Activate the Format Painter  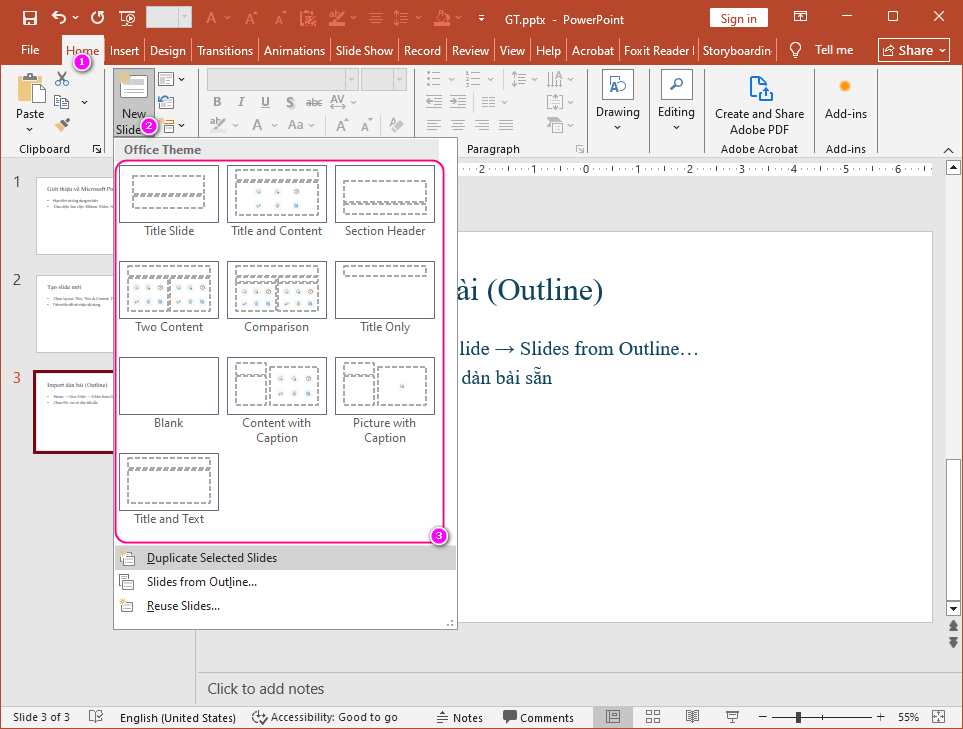[x=60, y=124]
